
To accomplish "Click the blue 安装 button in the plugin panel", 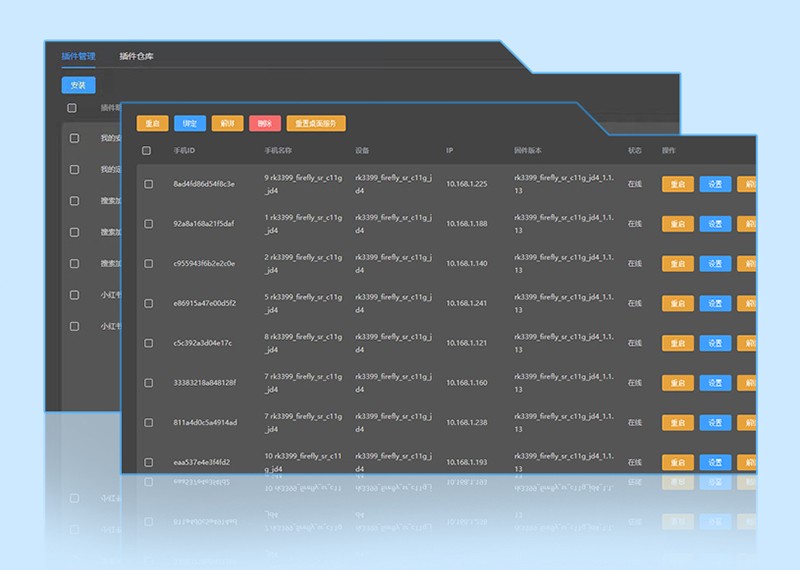I will [79, 85].
